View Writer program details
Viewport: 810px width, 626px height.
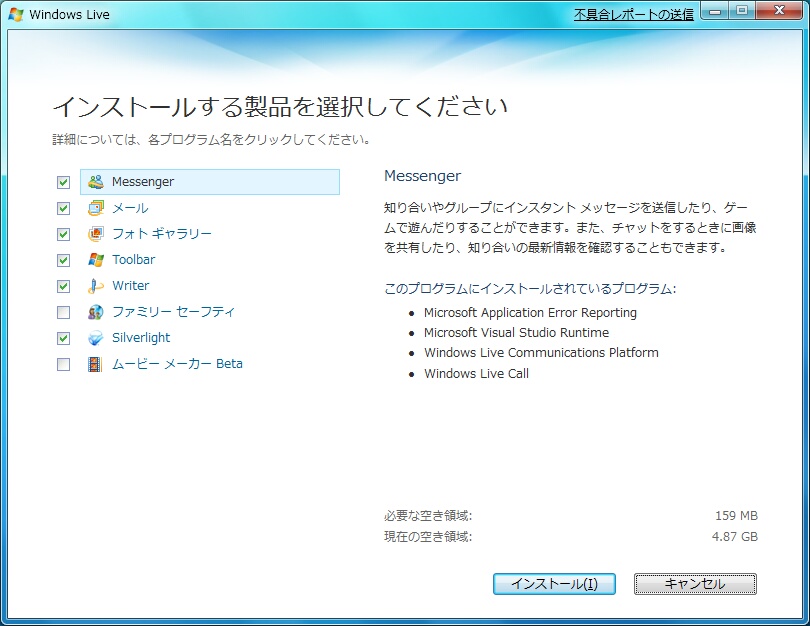click(x=131, y=286)
